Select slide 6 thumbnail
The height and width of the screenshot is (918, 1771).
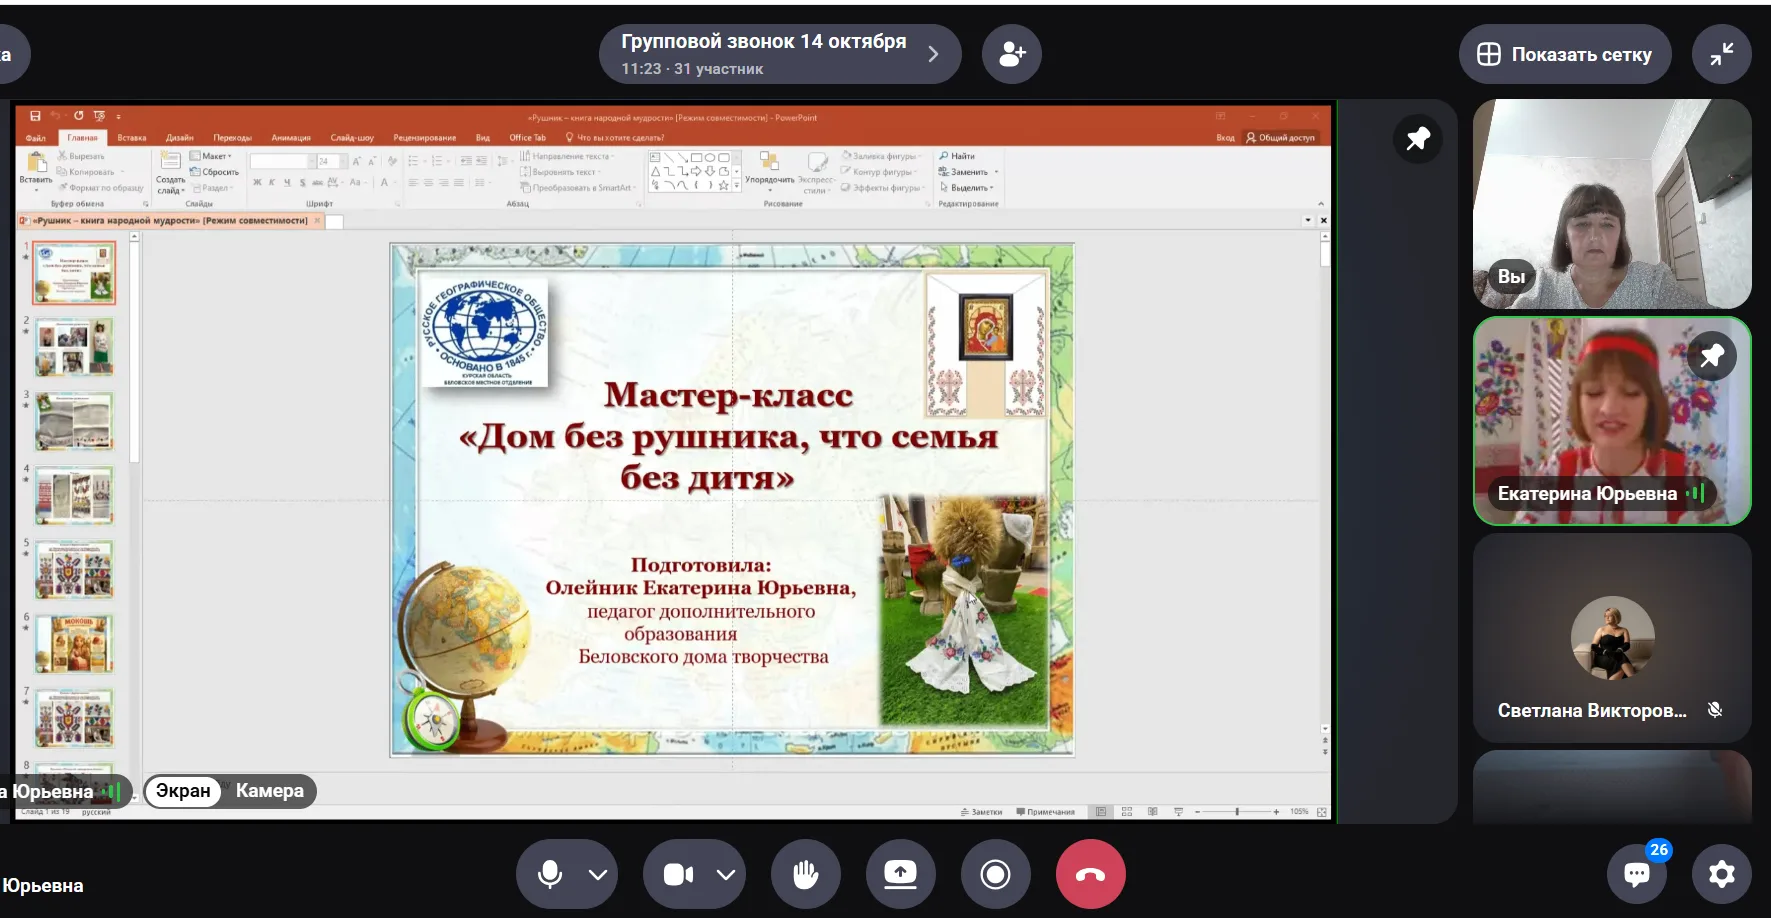point(75,643)
